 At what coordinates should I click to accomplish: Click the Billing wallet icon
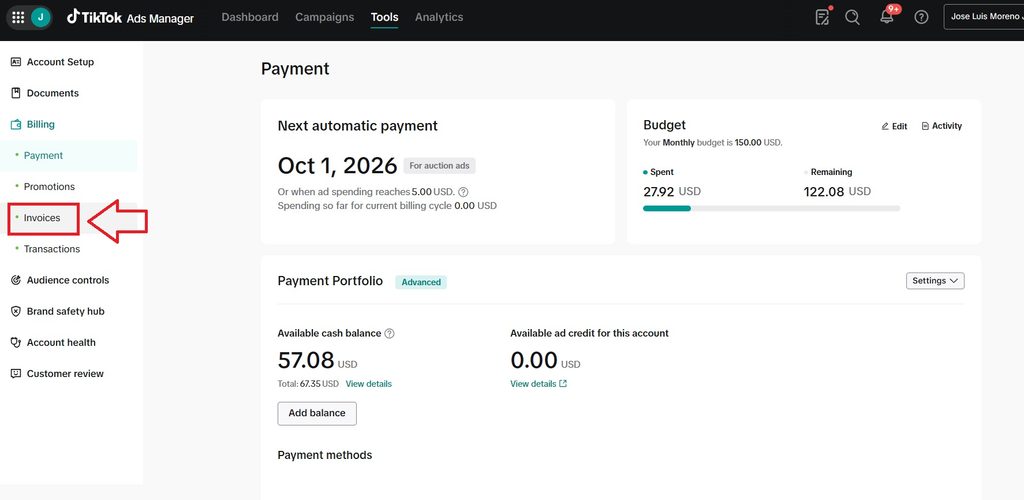pos(16,125)
